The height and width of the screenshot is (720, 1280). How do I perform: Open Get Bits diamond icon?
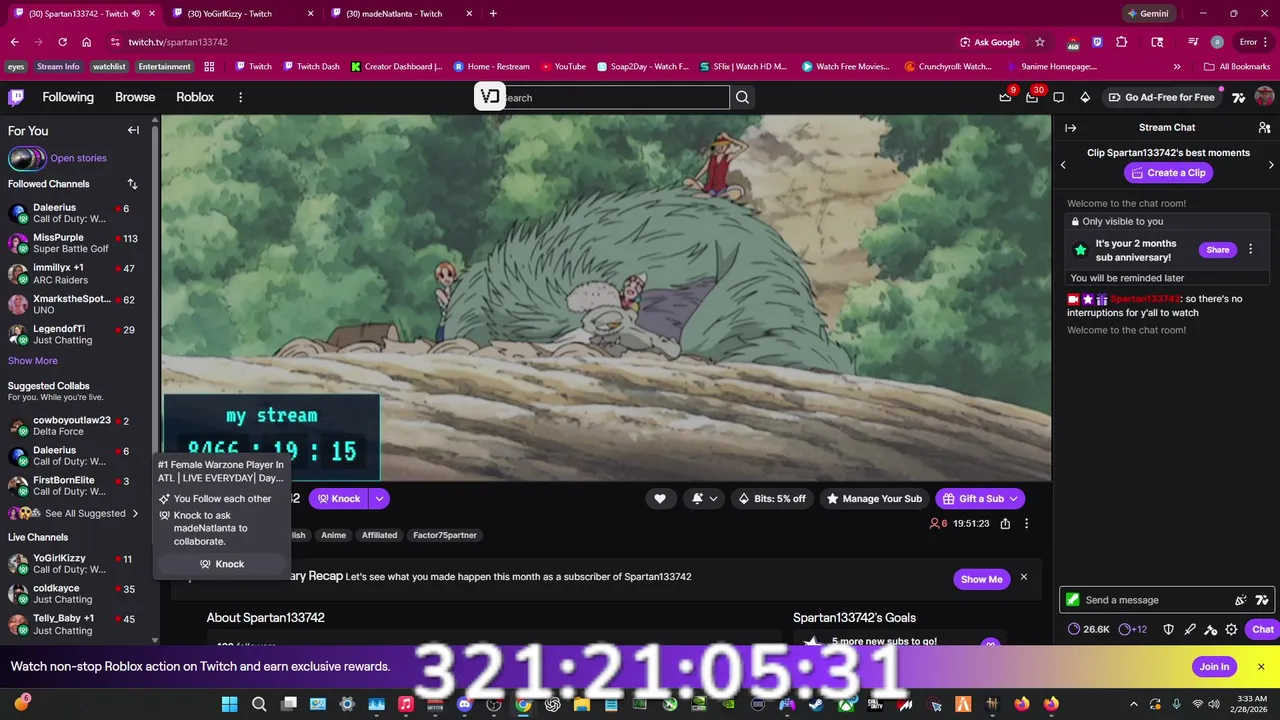[1085, 97]
